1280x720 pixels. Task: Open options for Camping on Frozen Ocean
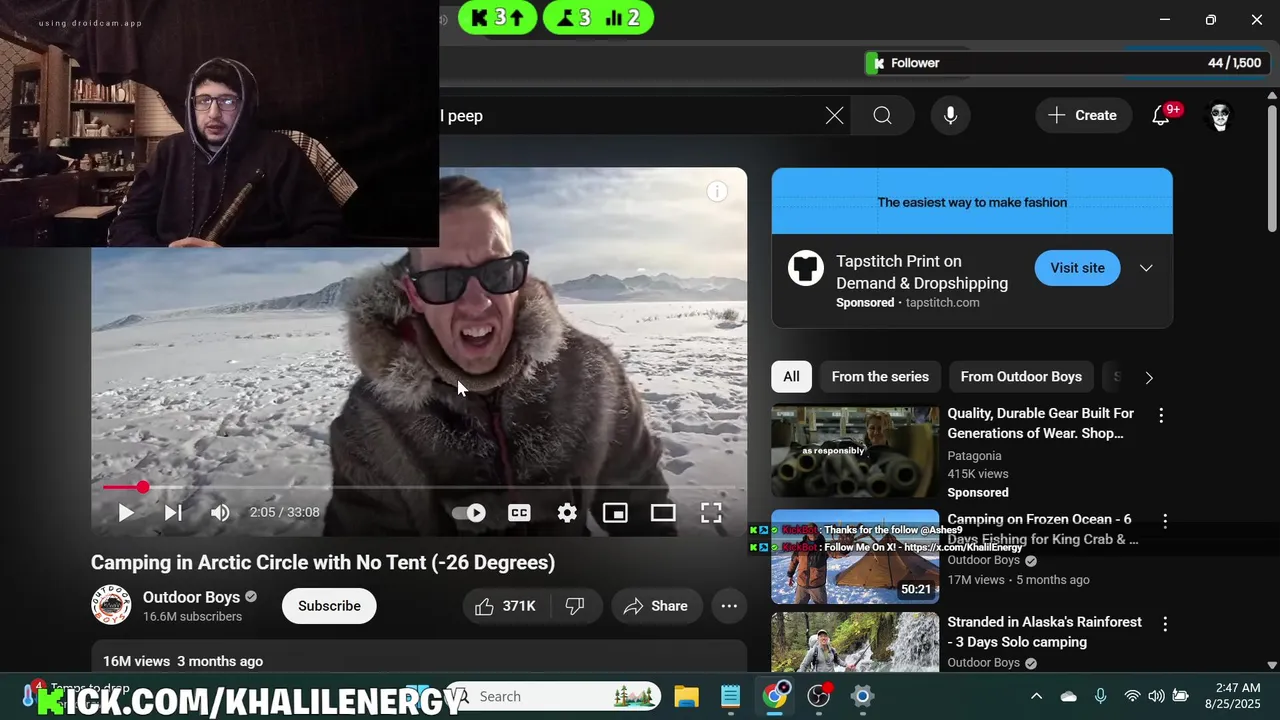click(1165, 521)
